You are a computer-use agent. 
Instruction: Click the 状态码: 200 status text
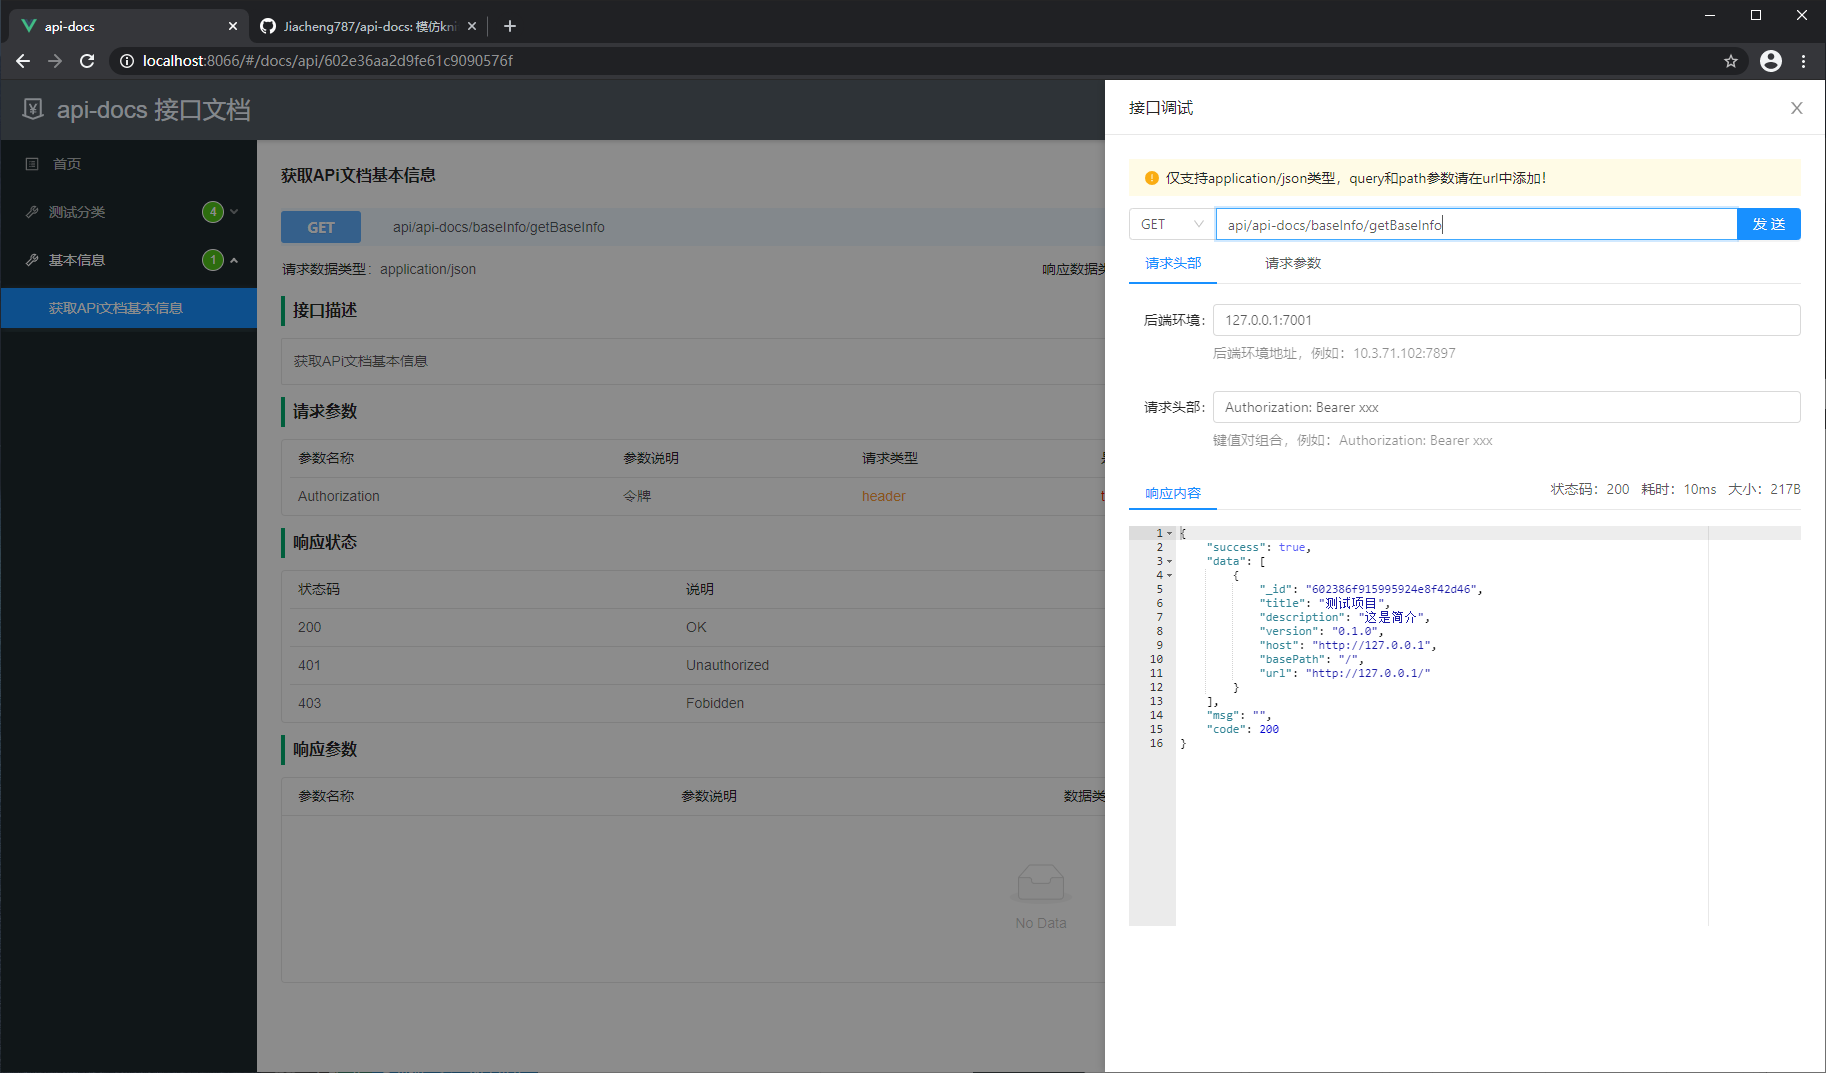(x=1590, y=489)
